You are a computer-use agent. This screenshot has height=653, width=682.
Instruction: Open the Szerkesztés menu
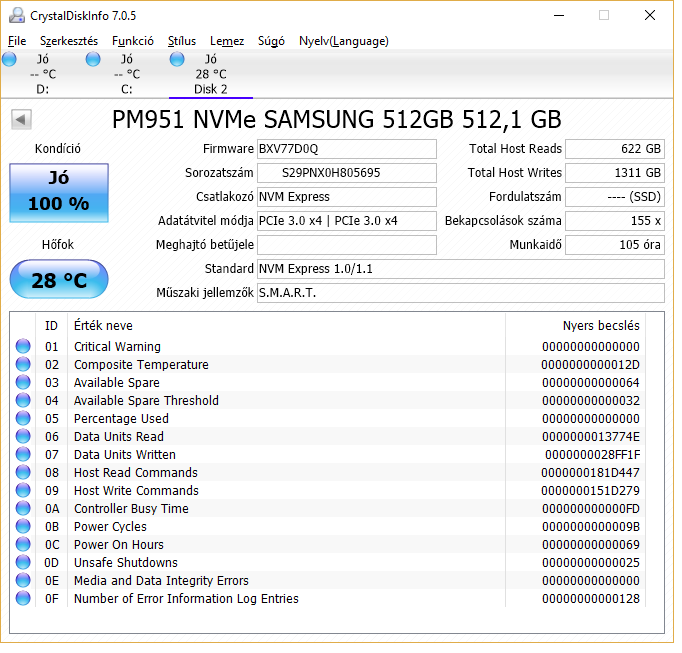69,41
